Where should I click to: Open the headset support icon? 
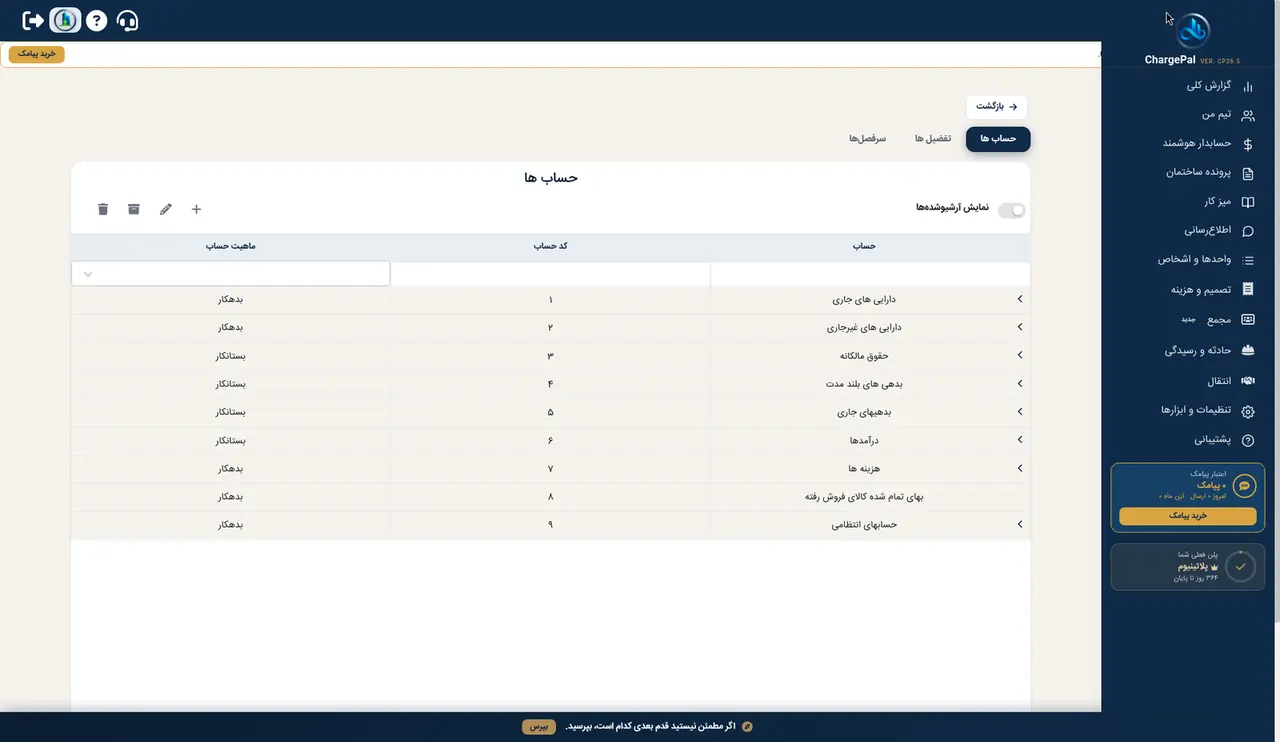tap(127, 20)
